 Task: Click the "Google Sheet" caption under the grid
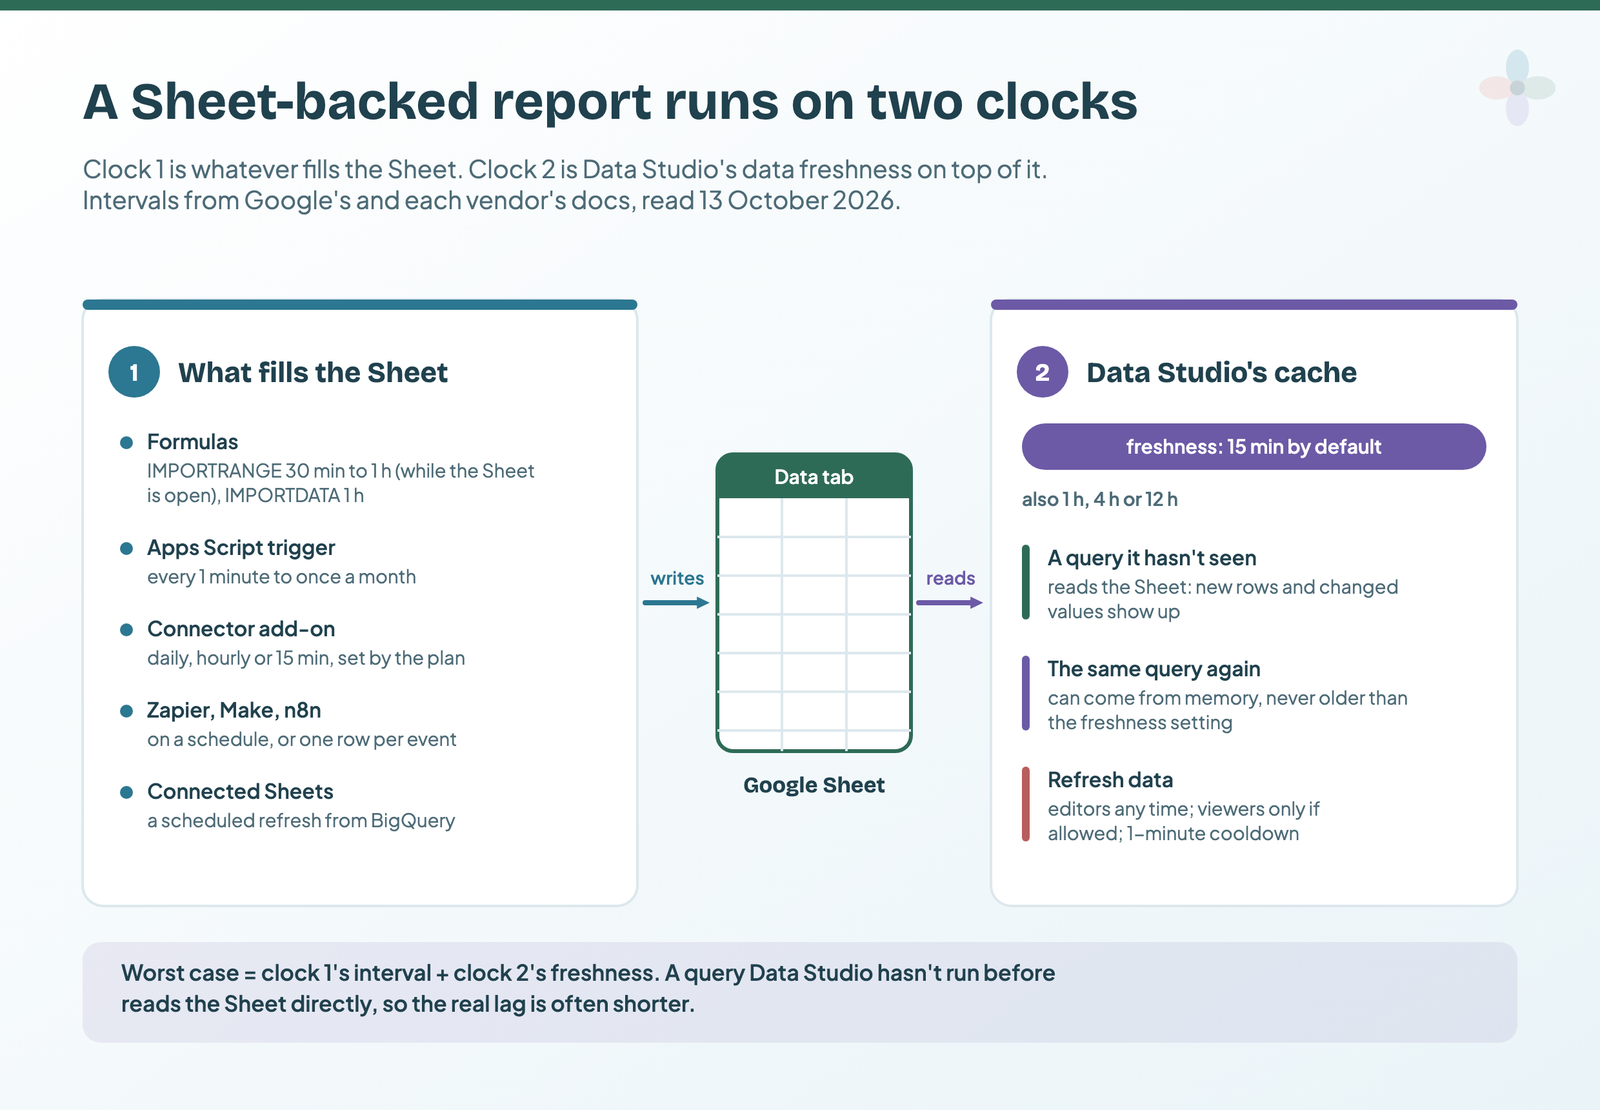point(814,785)
